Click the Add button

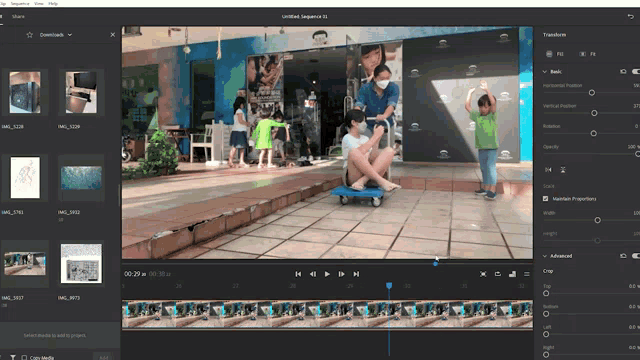104,358
